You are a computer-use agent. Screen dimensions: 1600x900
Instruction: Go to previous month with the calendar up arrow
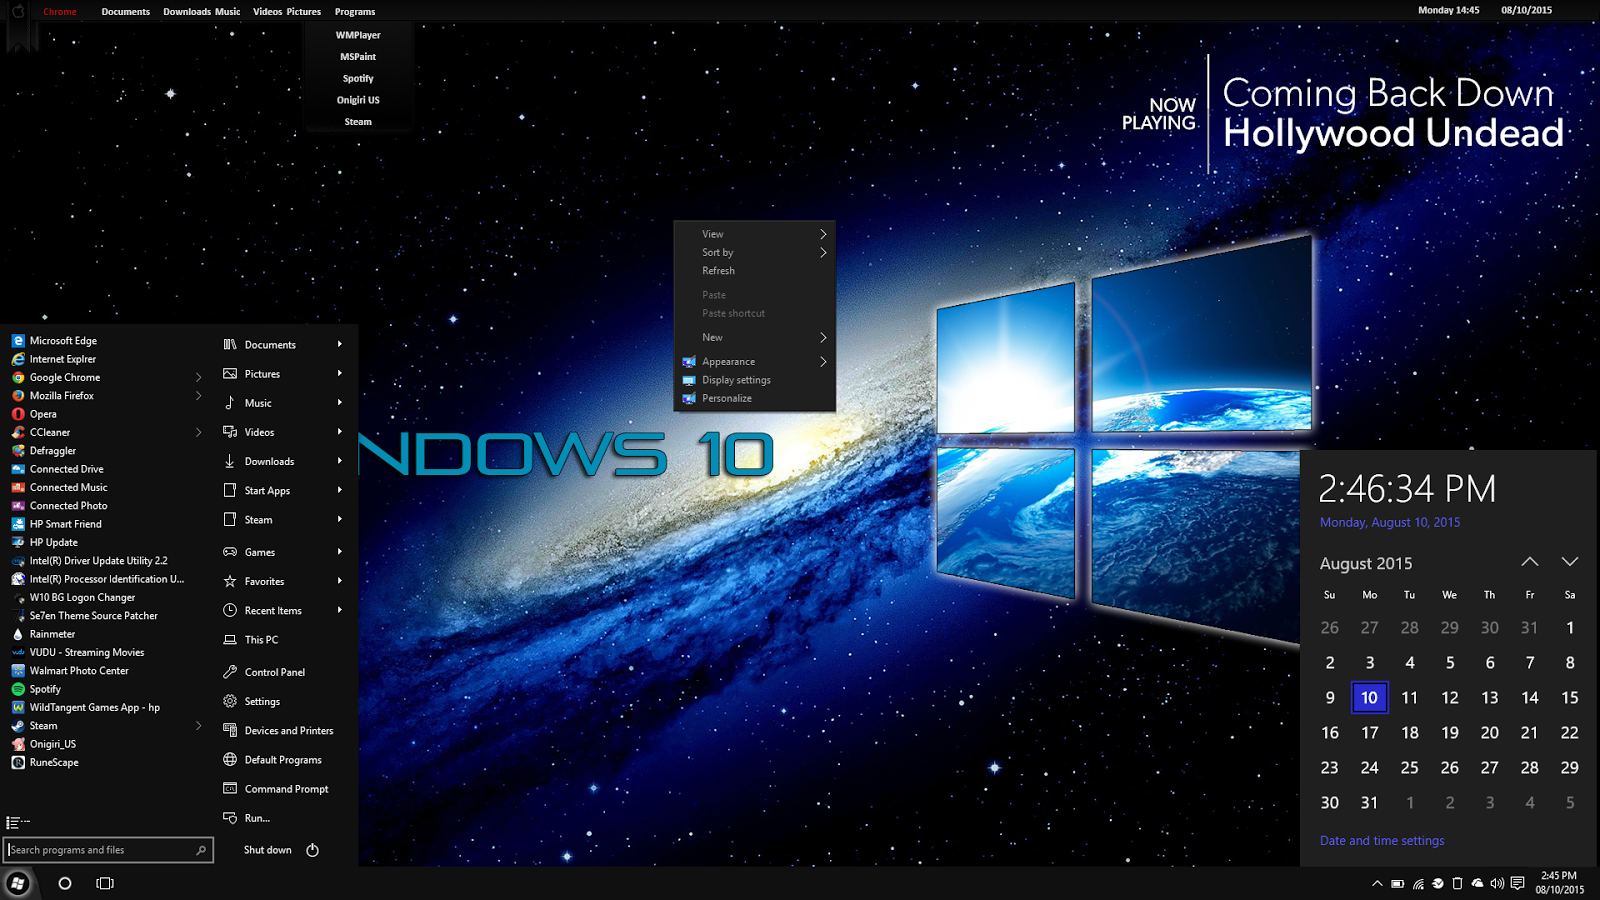[x=1530, y=562]
